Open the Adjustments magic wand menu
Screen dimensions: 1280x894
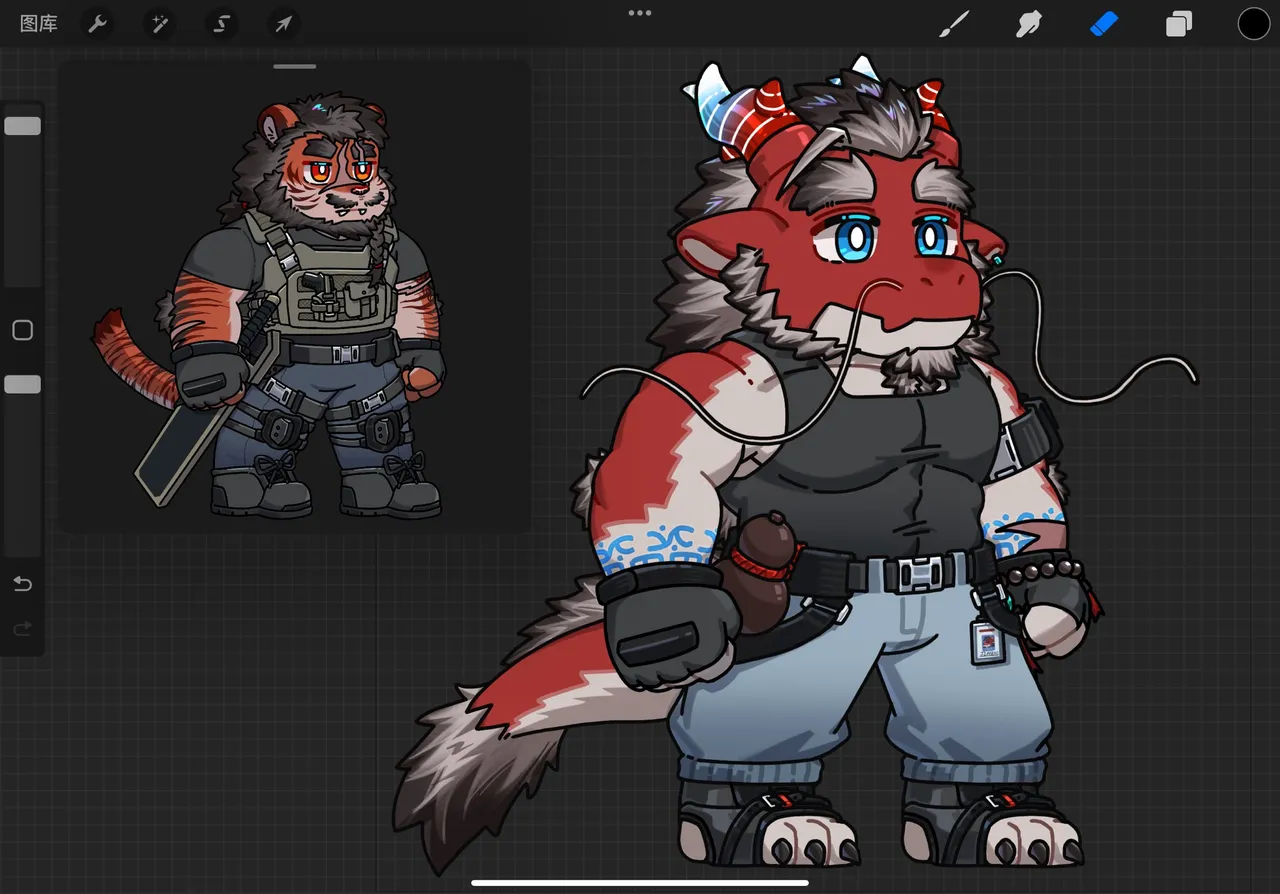tap(159, 24)
